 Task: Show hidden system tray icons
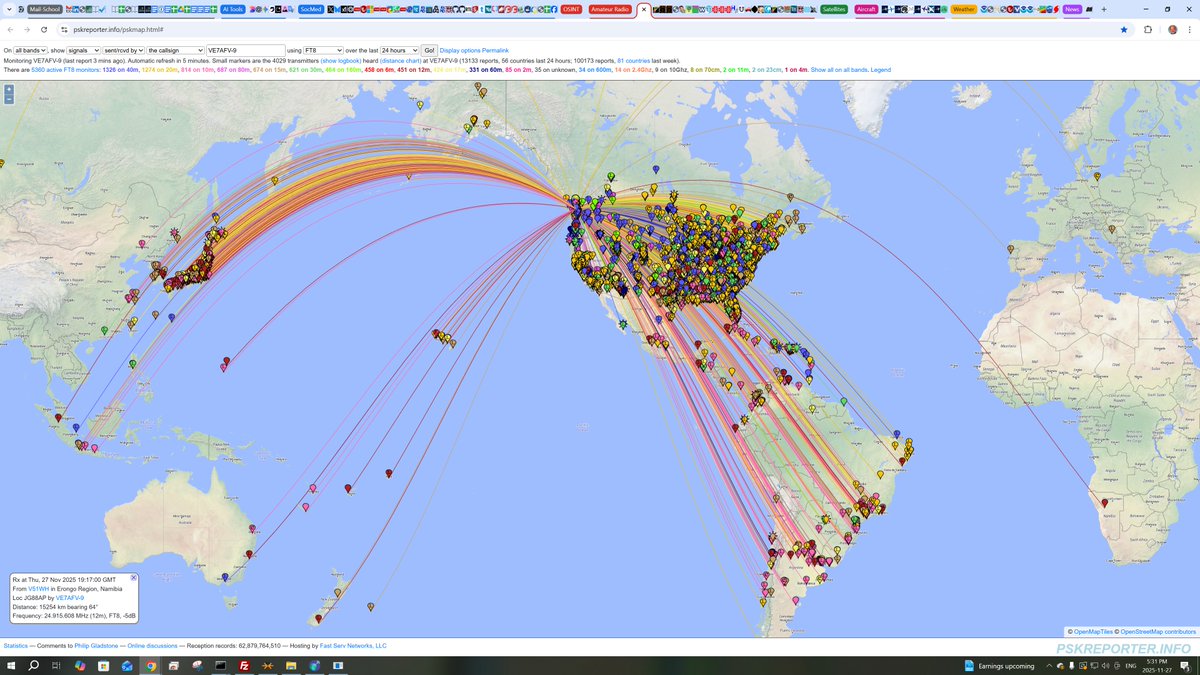coord(1049,666)
